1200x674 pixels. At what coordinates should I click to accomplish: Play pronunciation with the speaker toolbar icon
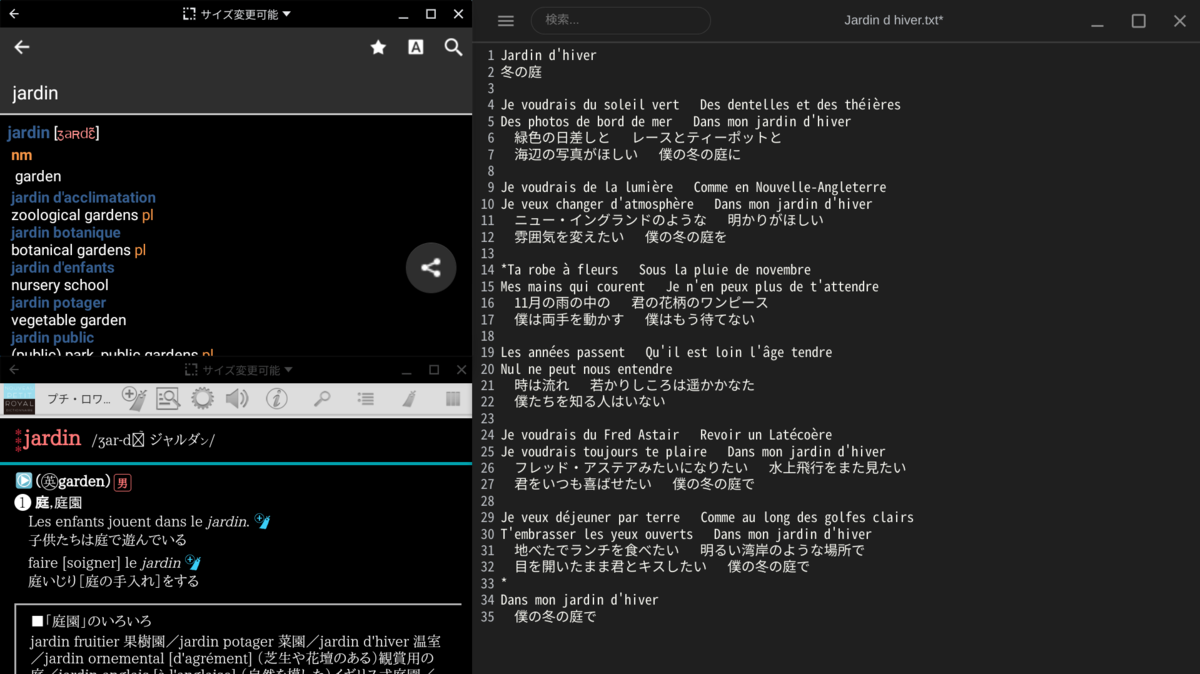[x=237, y=399]
